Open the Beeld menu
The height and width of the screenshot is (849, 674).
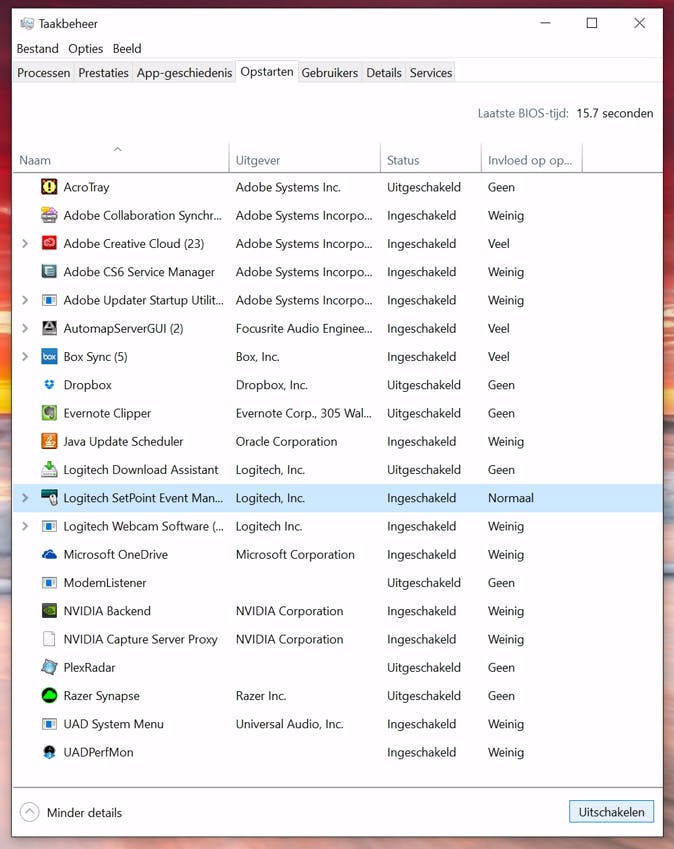(127, 49)
